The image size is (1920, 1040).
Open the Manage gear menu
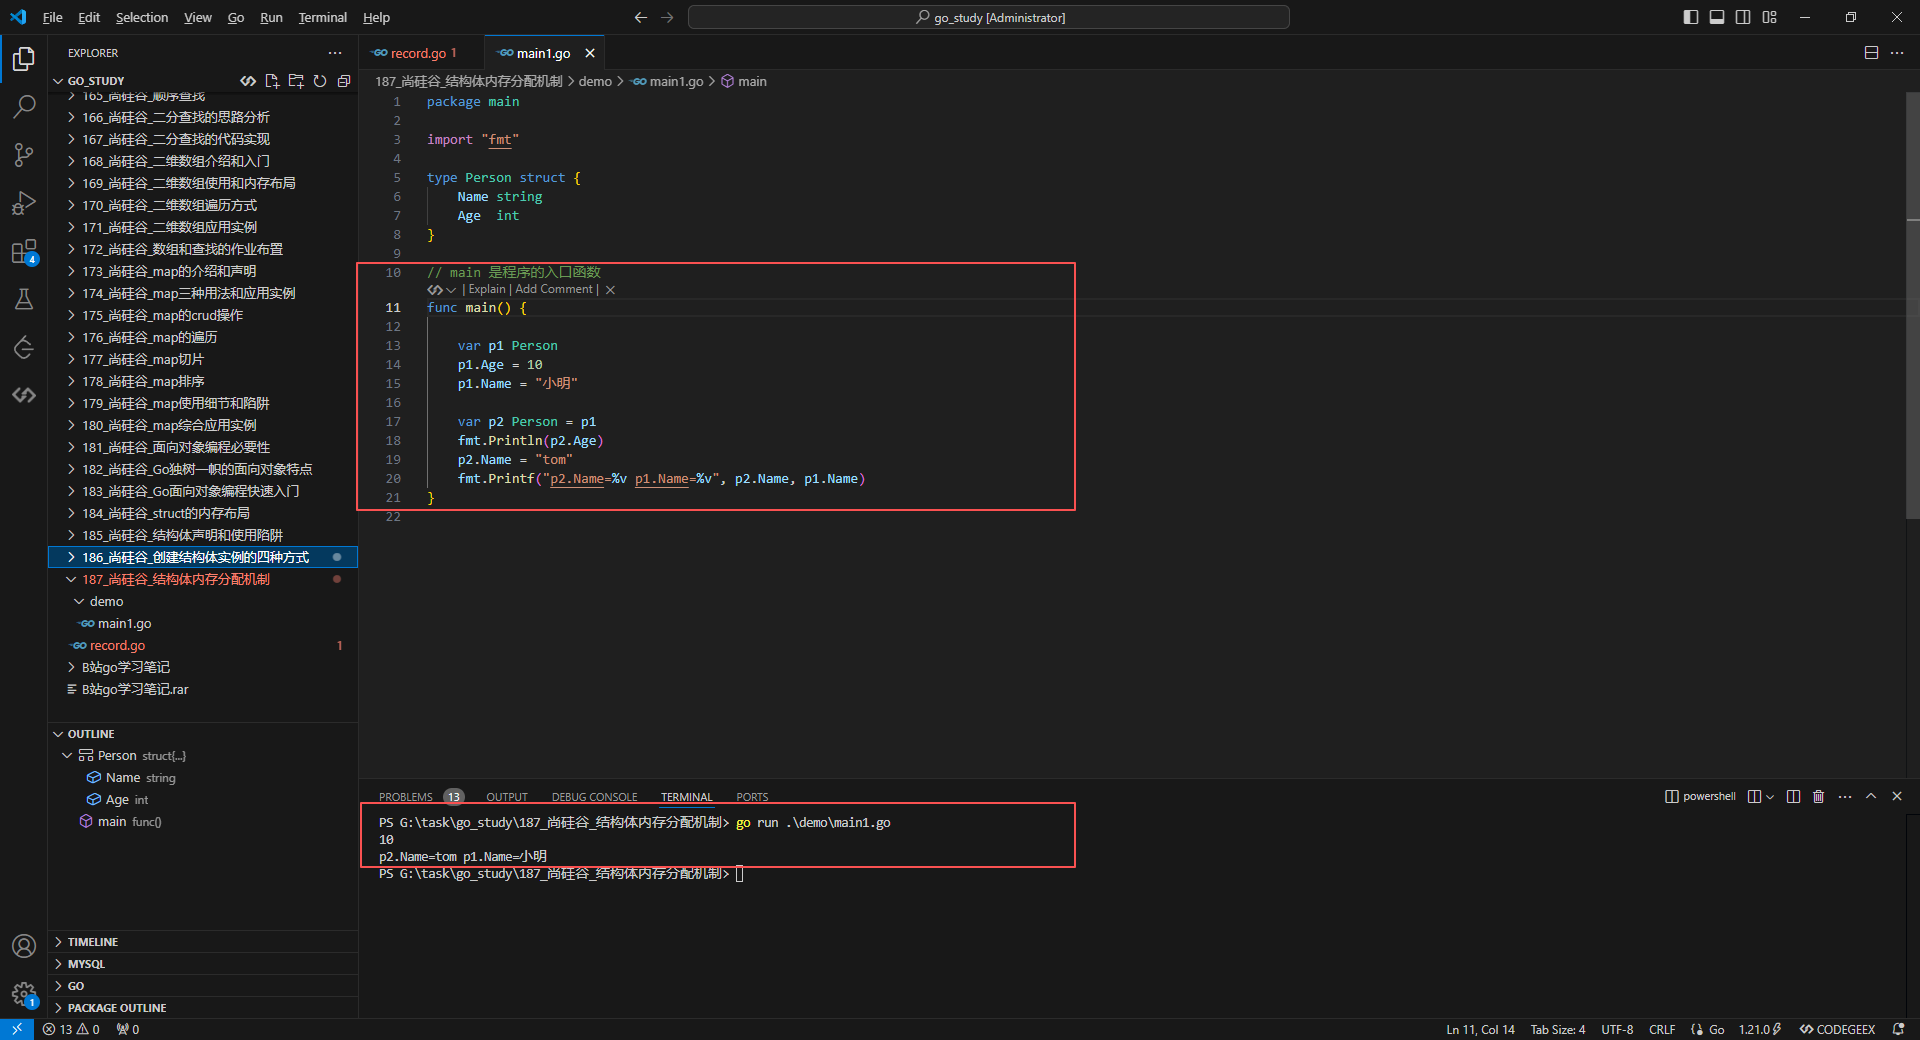(x=24, y=994)
